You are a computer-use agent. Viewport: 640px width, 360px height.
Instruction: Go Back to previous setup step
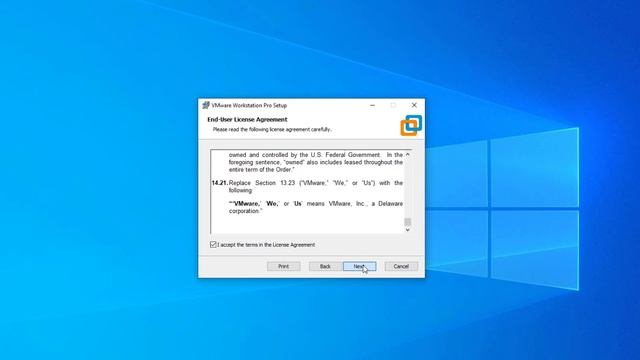325,267
